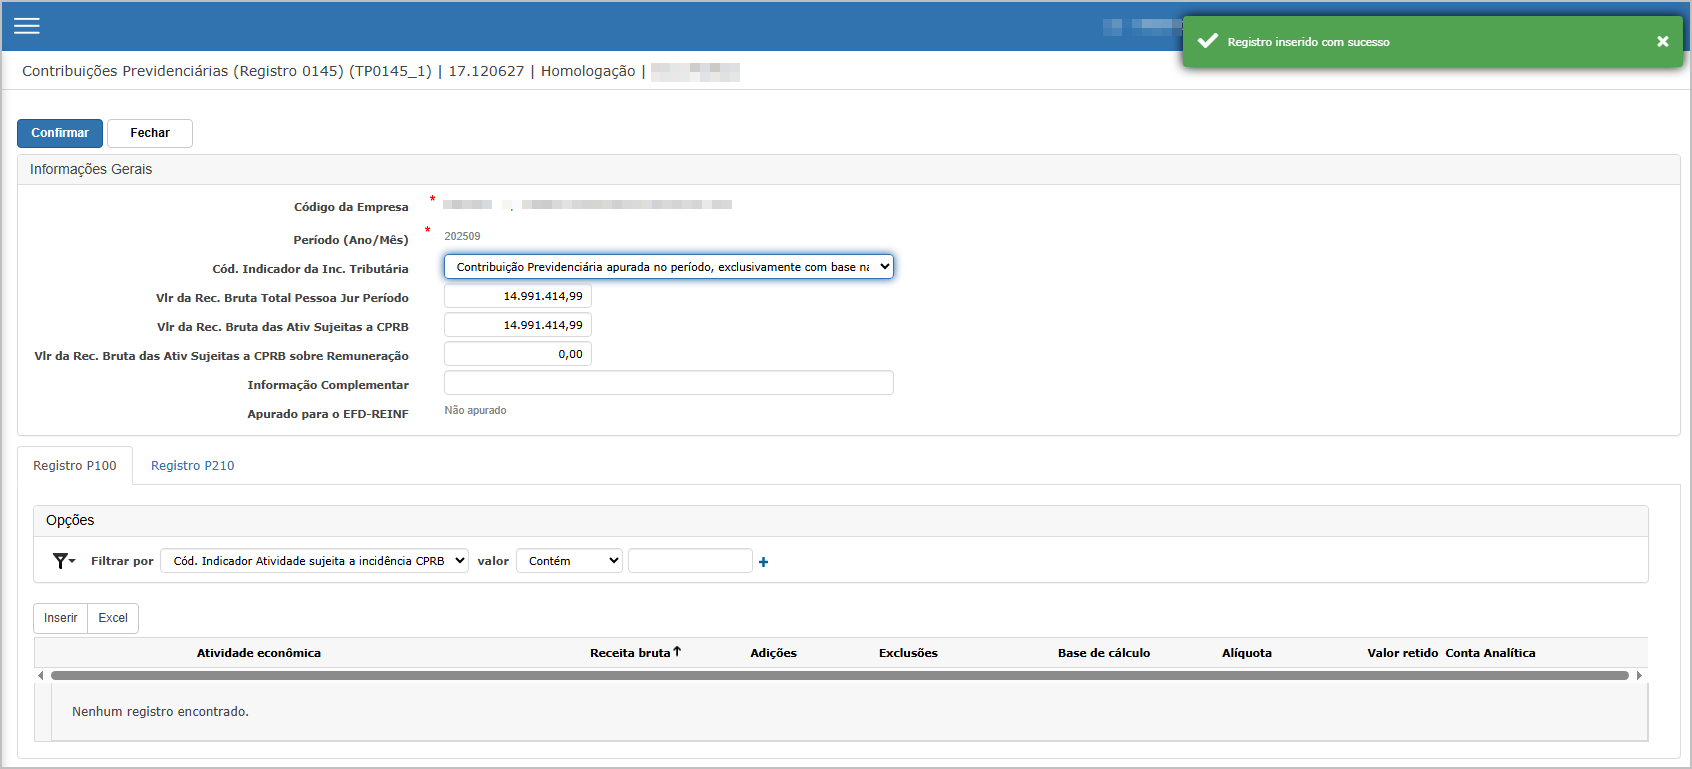The width and height of the screenshot is (1692, 769).
Task: Click Vlr da Rec. Bruta Total field
Action: tap(518, 296)
